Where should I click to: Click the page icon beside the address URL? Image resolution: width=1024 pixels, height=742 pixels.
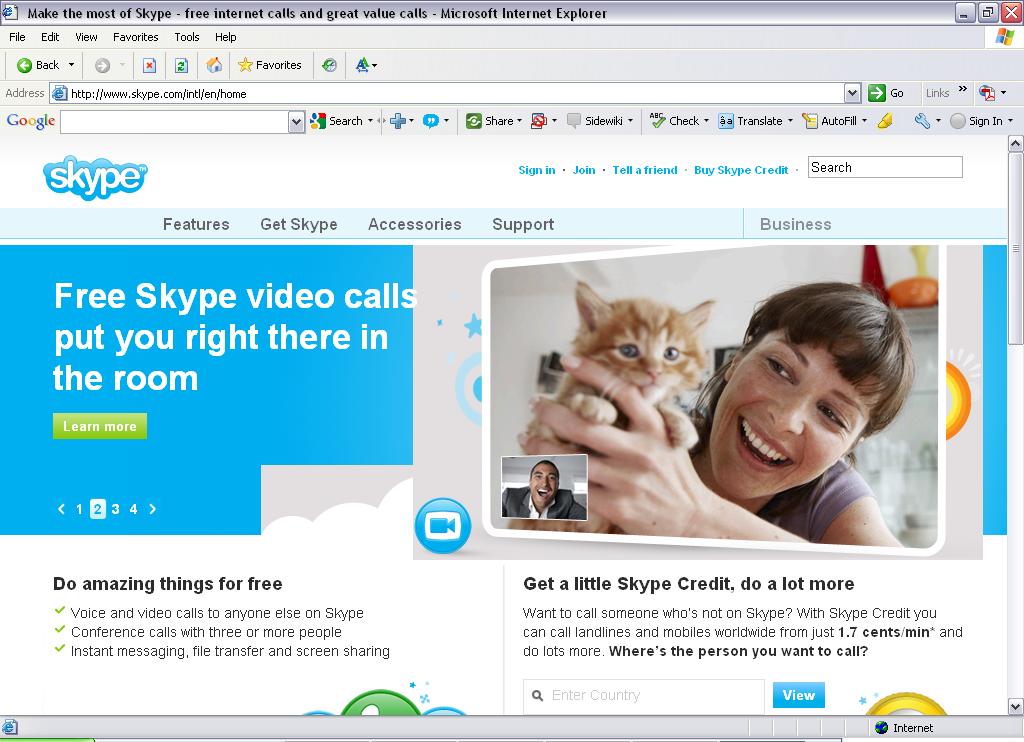(x=59, y=93)
